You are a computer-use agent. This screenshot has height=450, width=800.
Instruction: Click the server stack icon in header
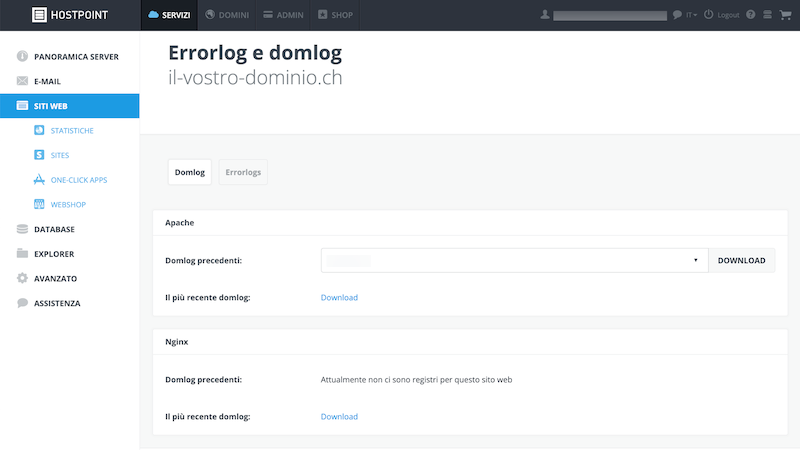click(x=767, y=14)
